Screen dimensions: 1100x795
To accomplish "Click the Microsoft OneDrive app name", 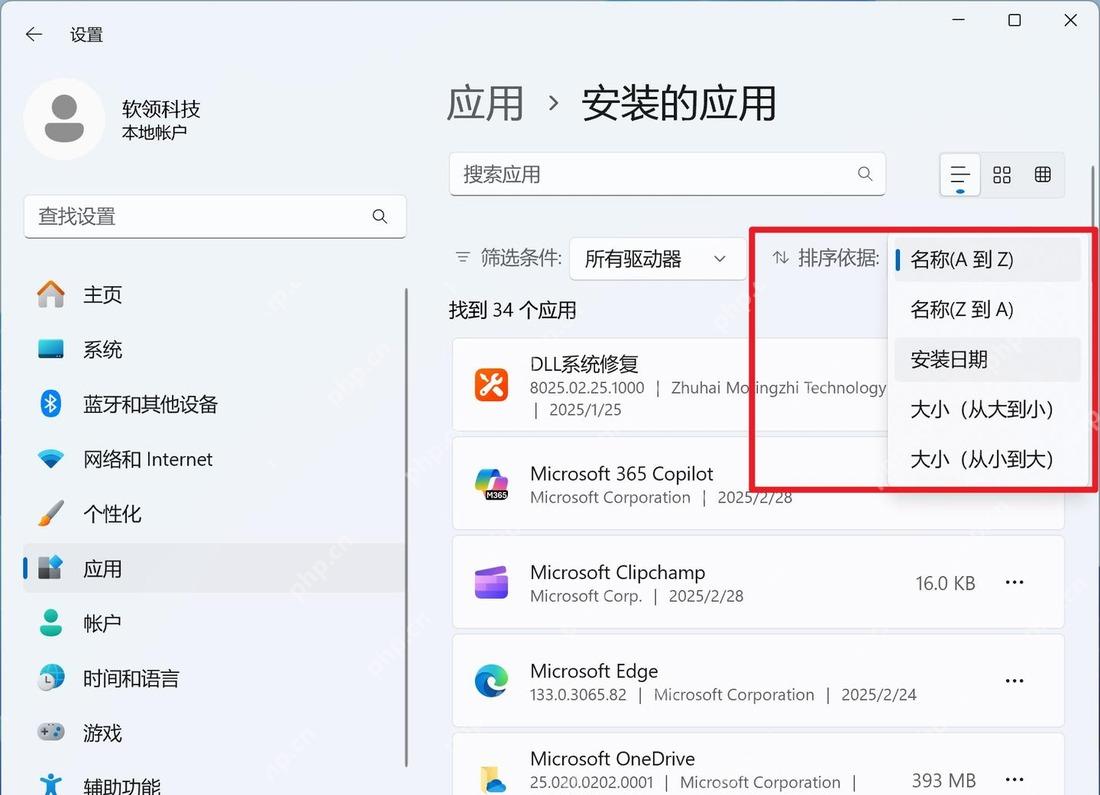I will (x=612, y=759).
